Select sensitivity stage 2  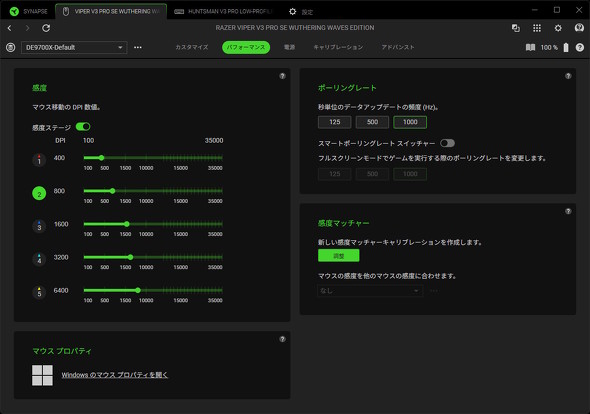(39, 193)
